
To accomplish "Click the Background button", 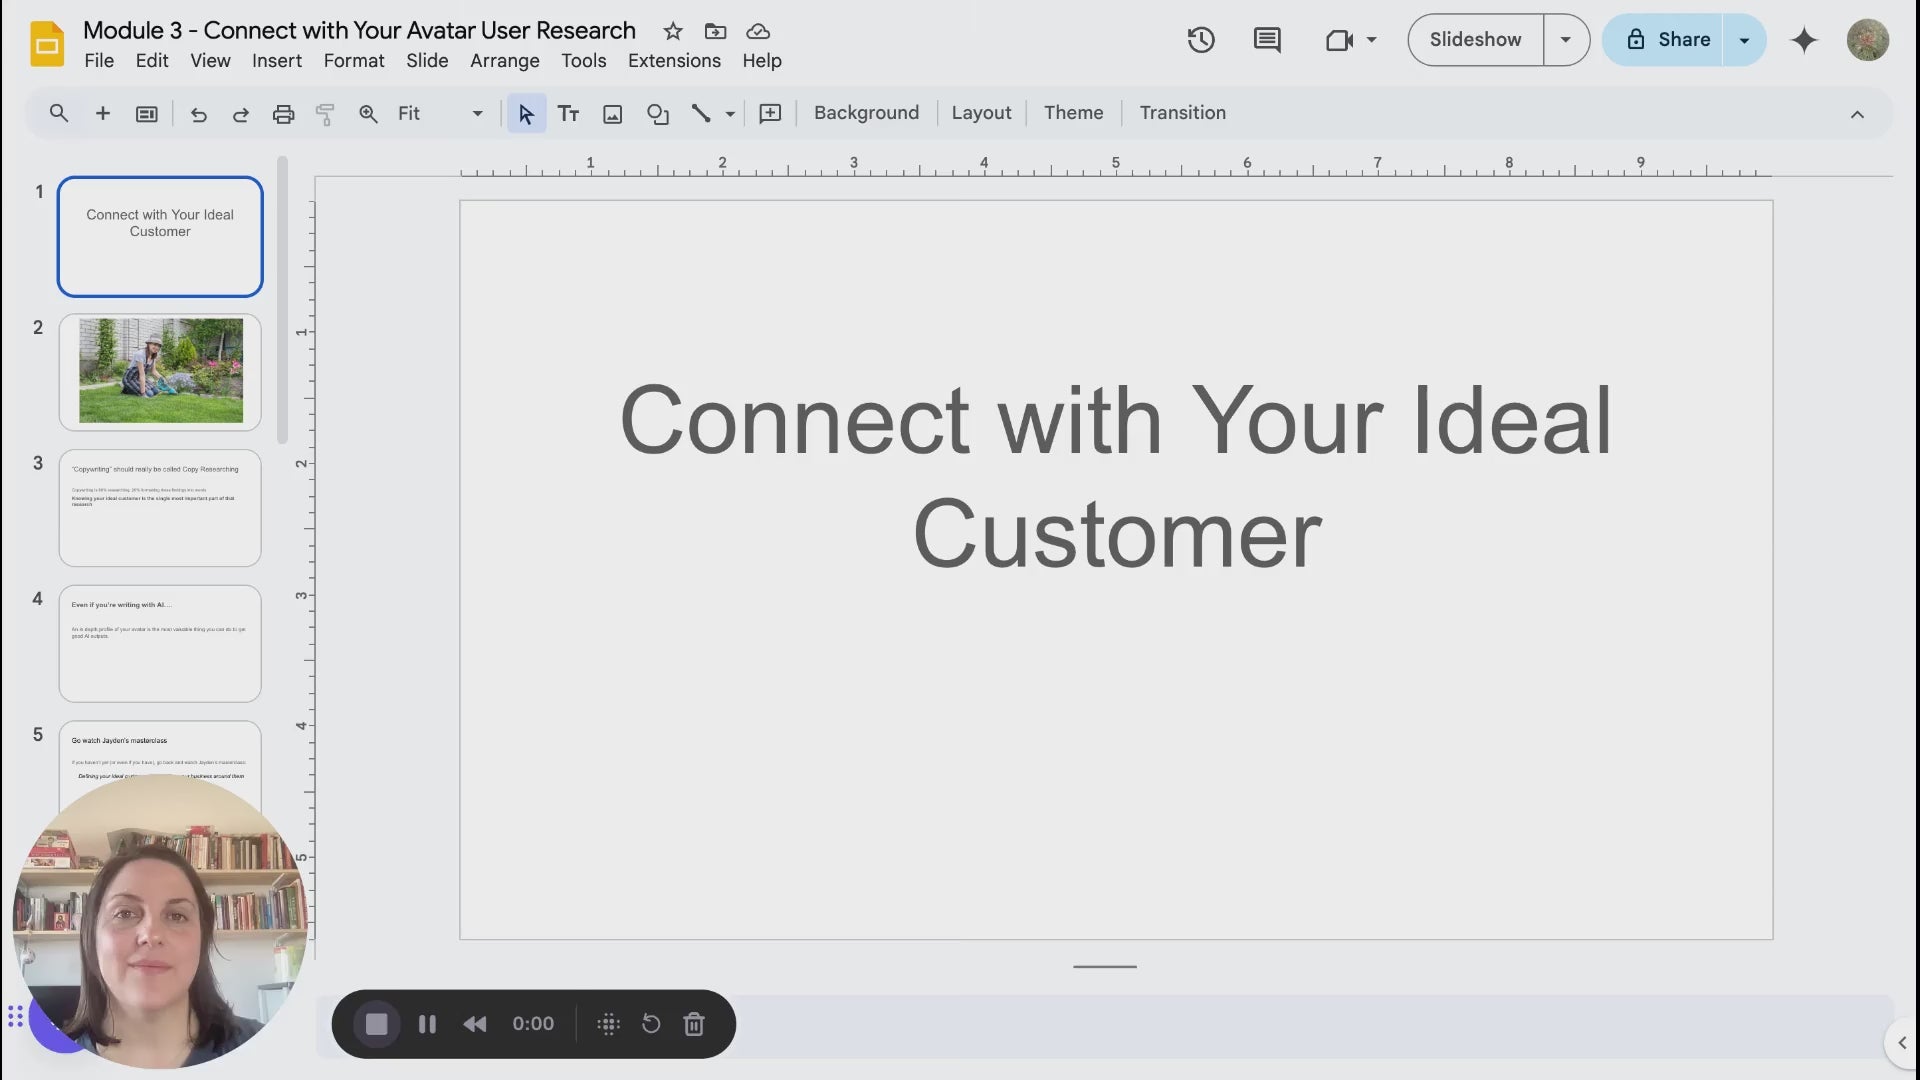I will [x=865, y=113].
